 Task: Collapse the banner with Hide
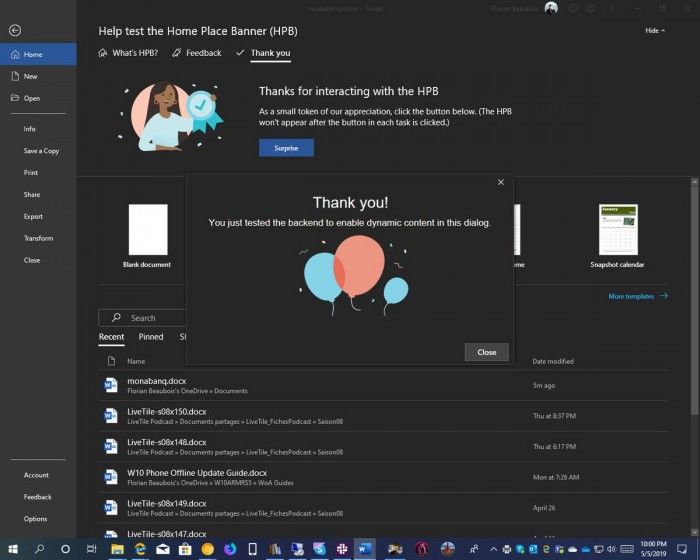655,30
